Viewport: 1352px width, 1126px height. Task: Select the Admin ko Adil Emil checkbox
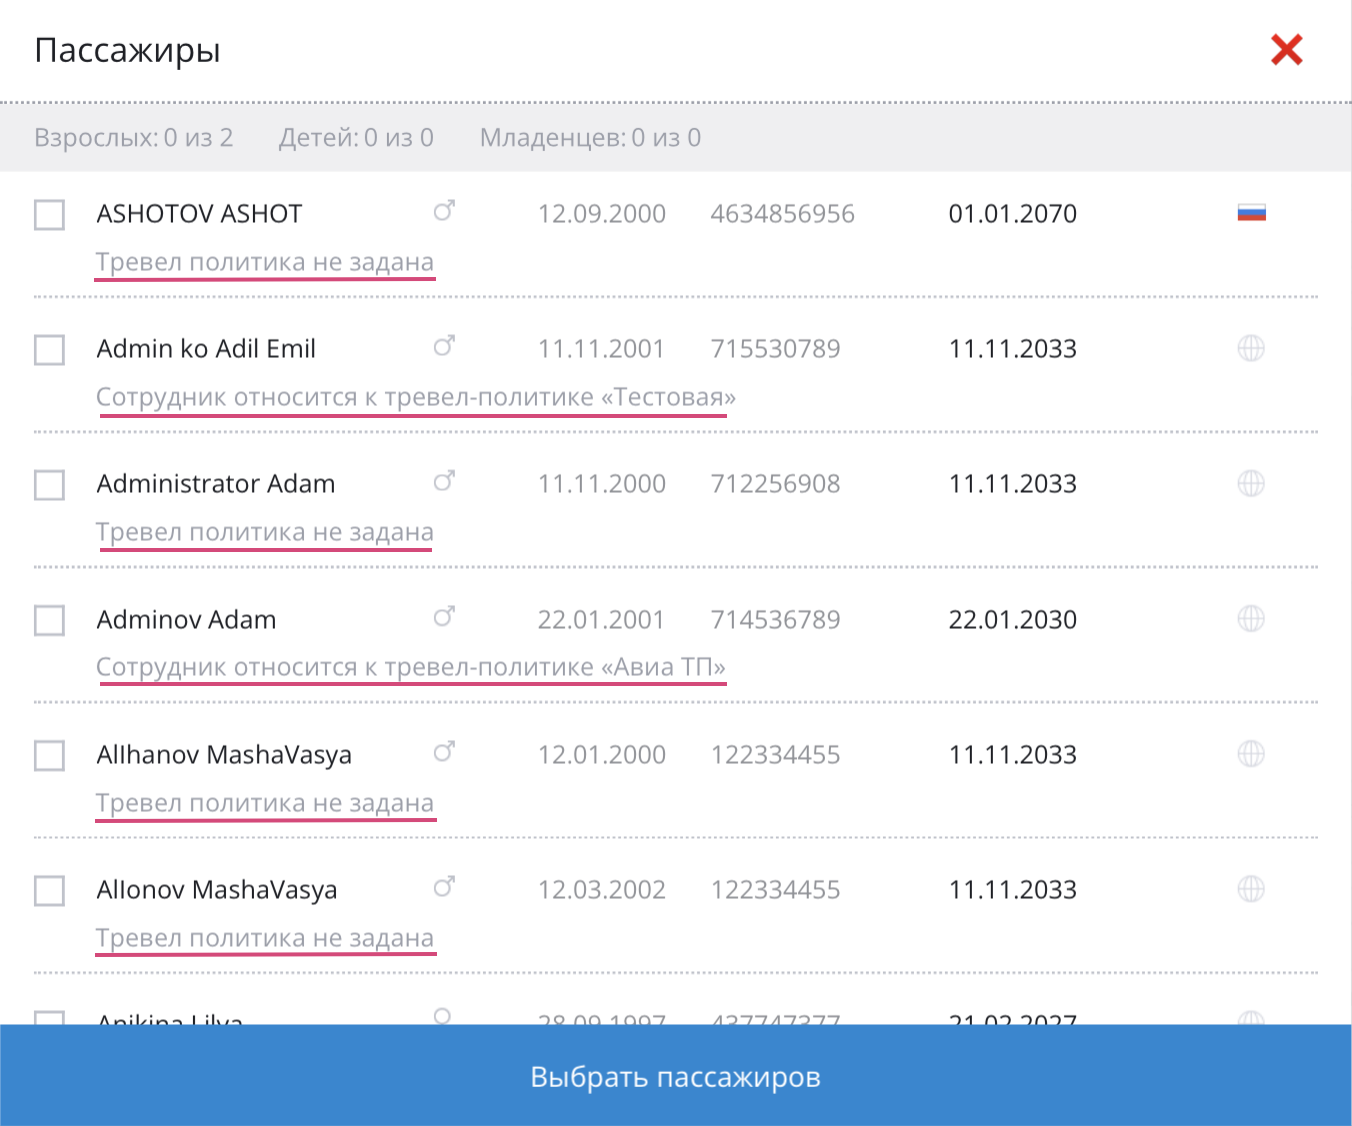tap(50, 350)
